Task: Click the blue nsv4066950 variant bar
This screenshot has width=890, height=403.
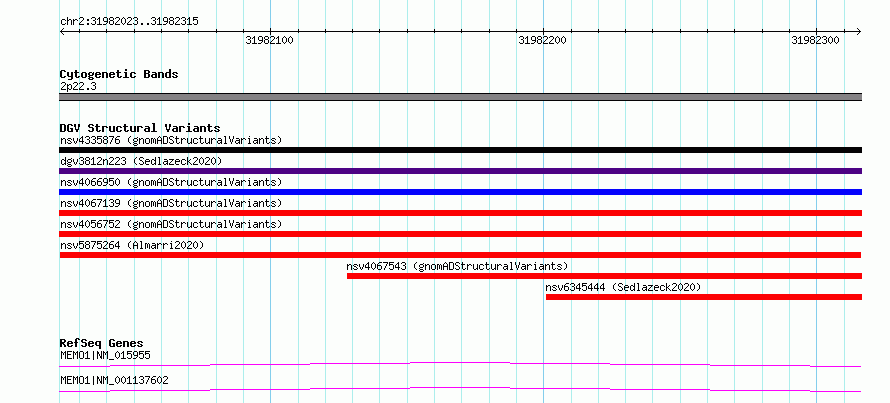Action: pyautogui.click(x=460, y=192)
